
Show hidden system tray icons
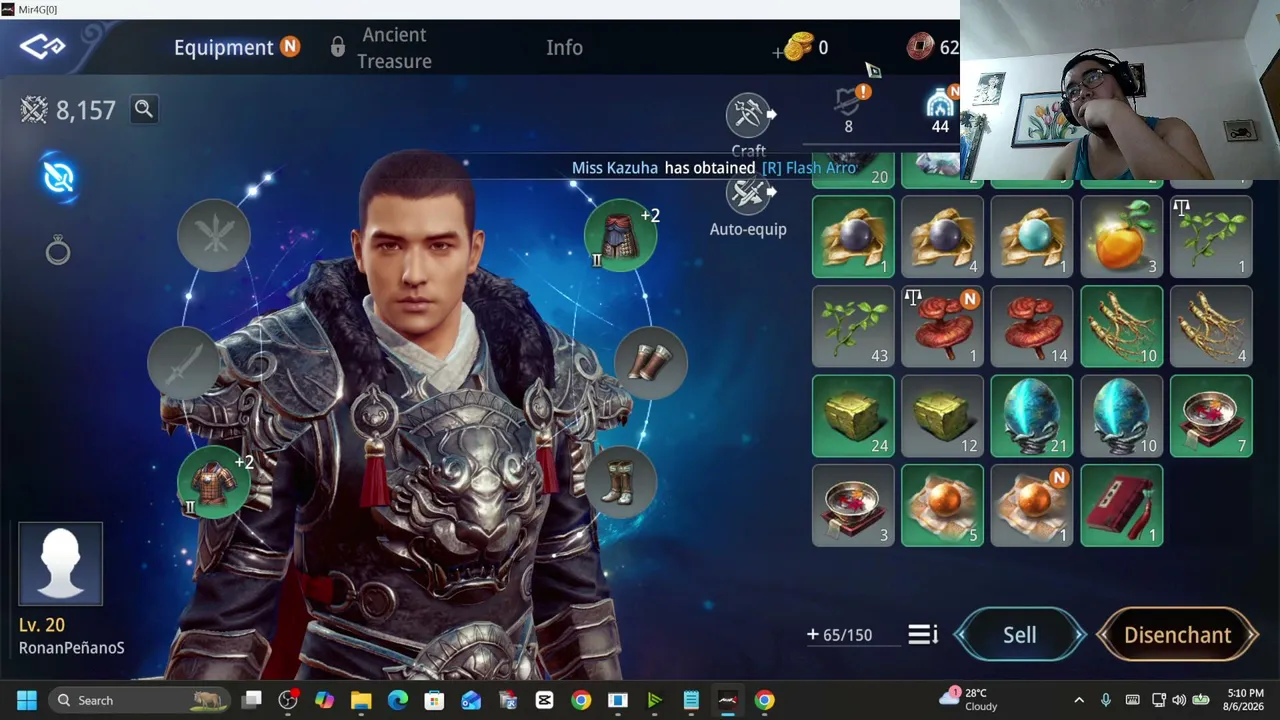pyautogui.click(x=1079, y=700)
